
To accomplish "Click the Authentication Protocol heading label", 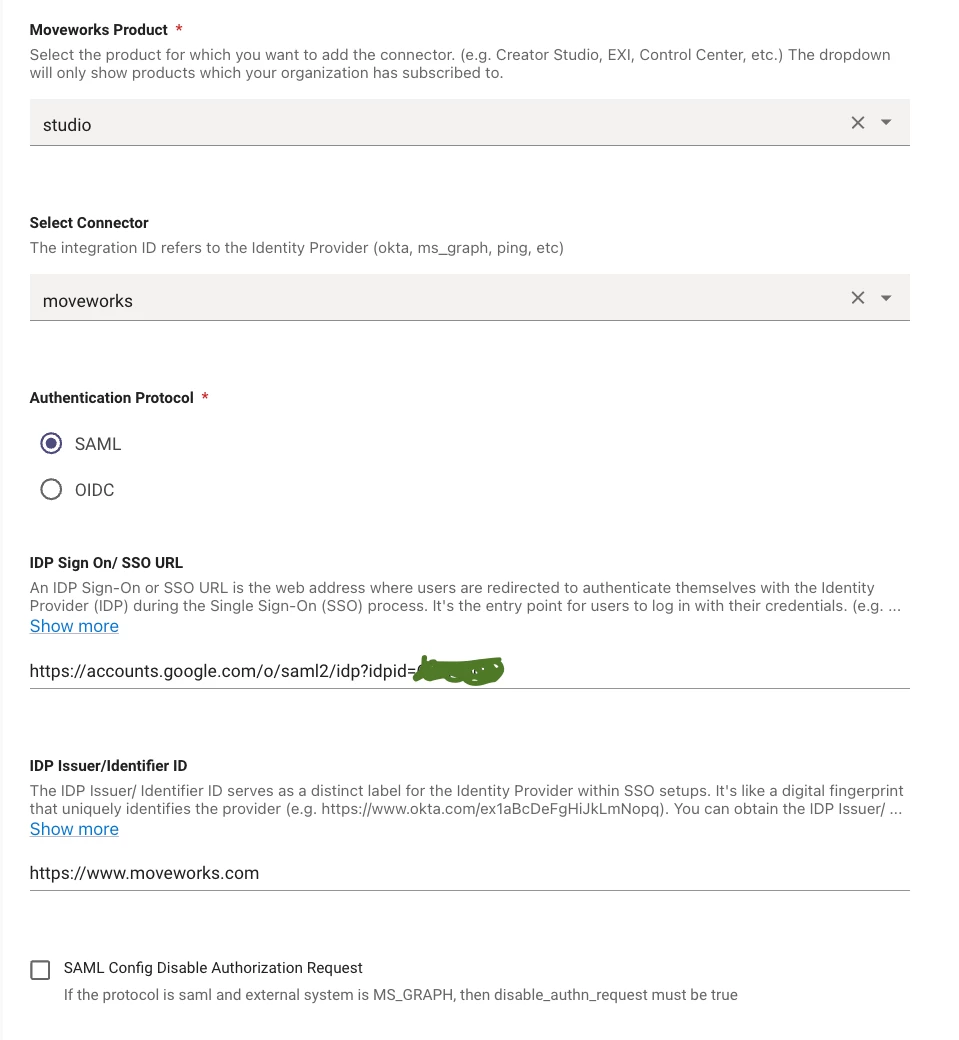I will (111, 398).
